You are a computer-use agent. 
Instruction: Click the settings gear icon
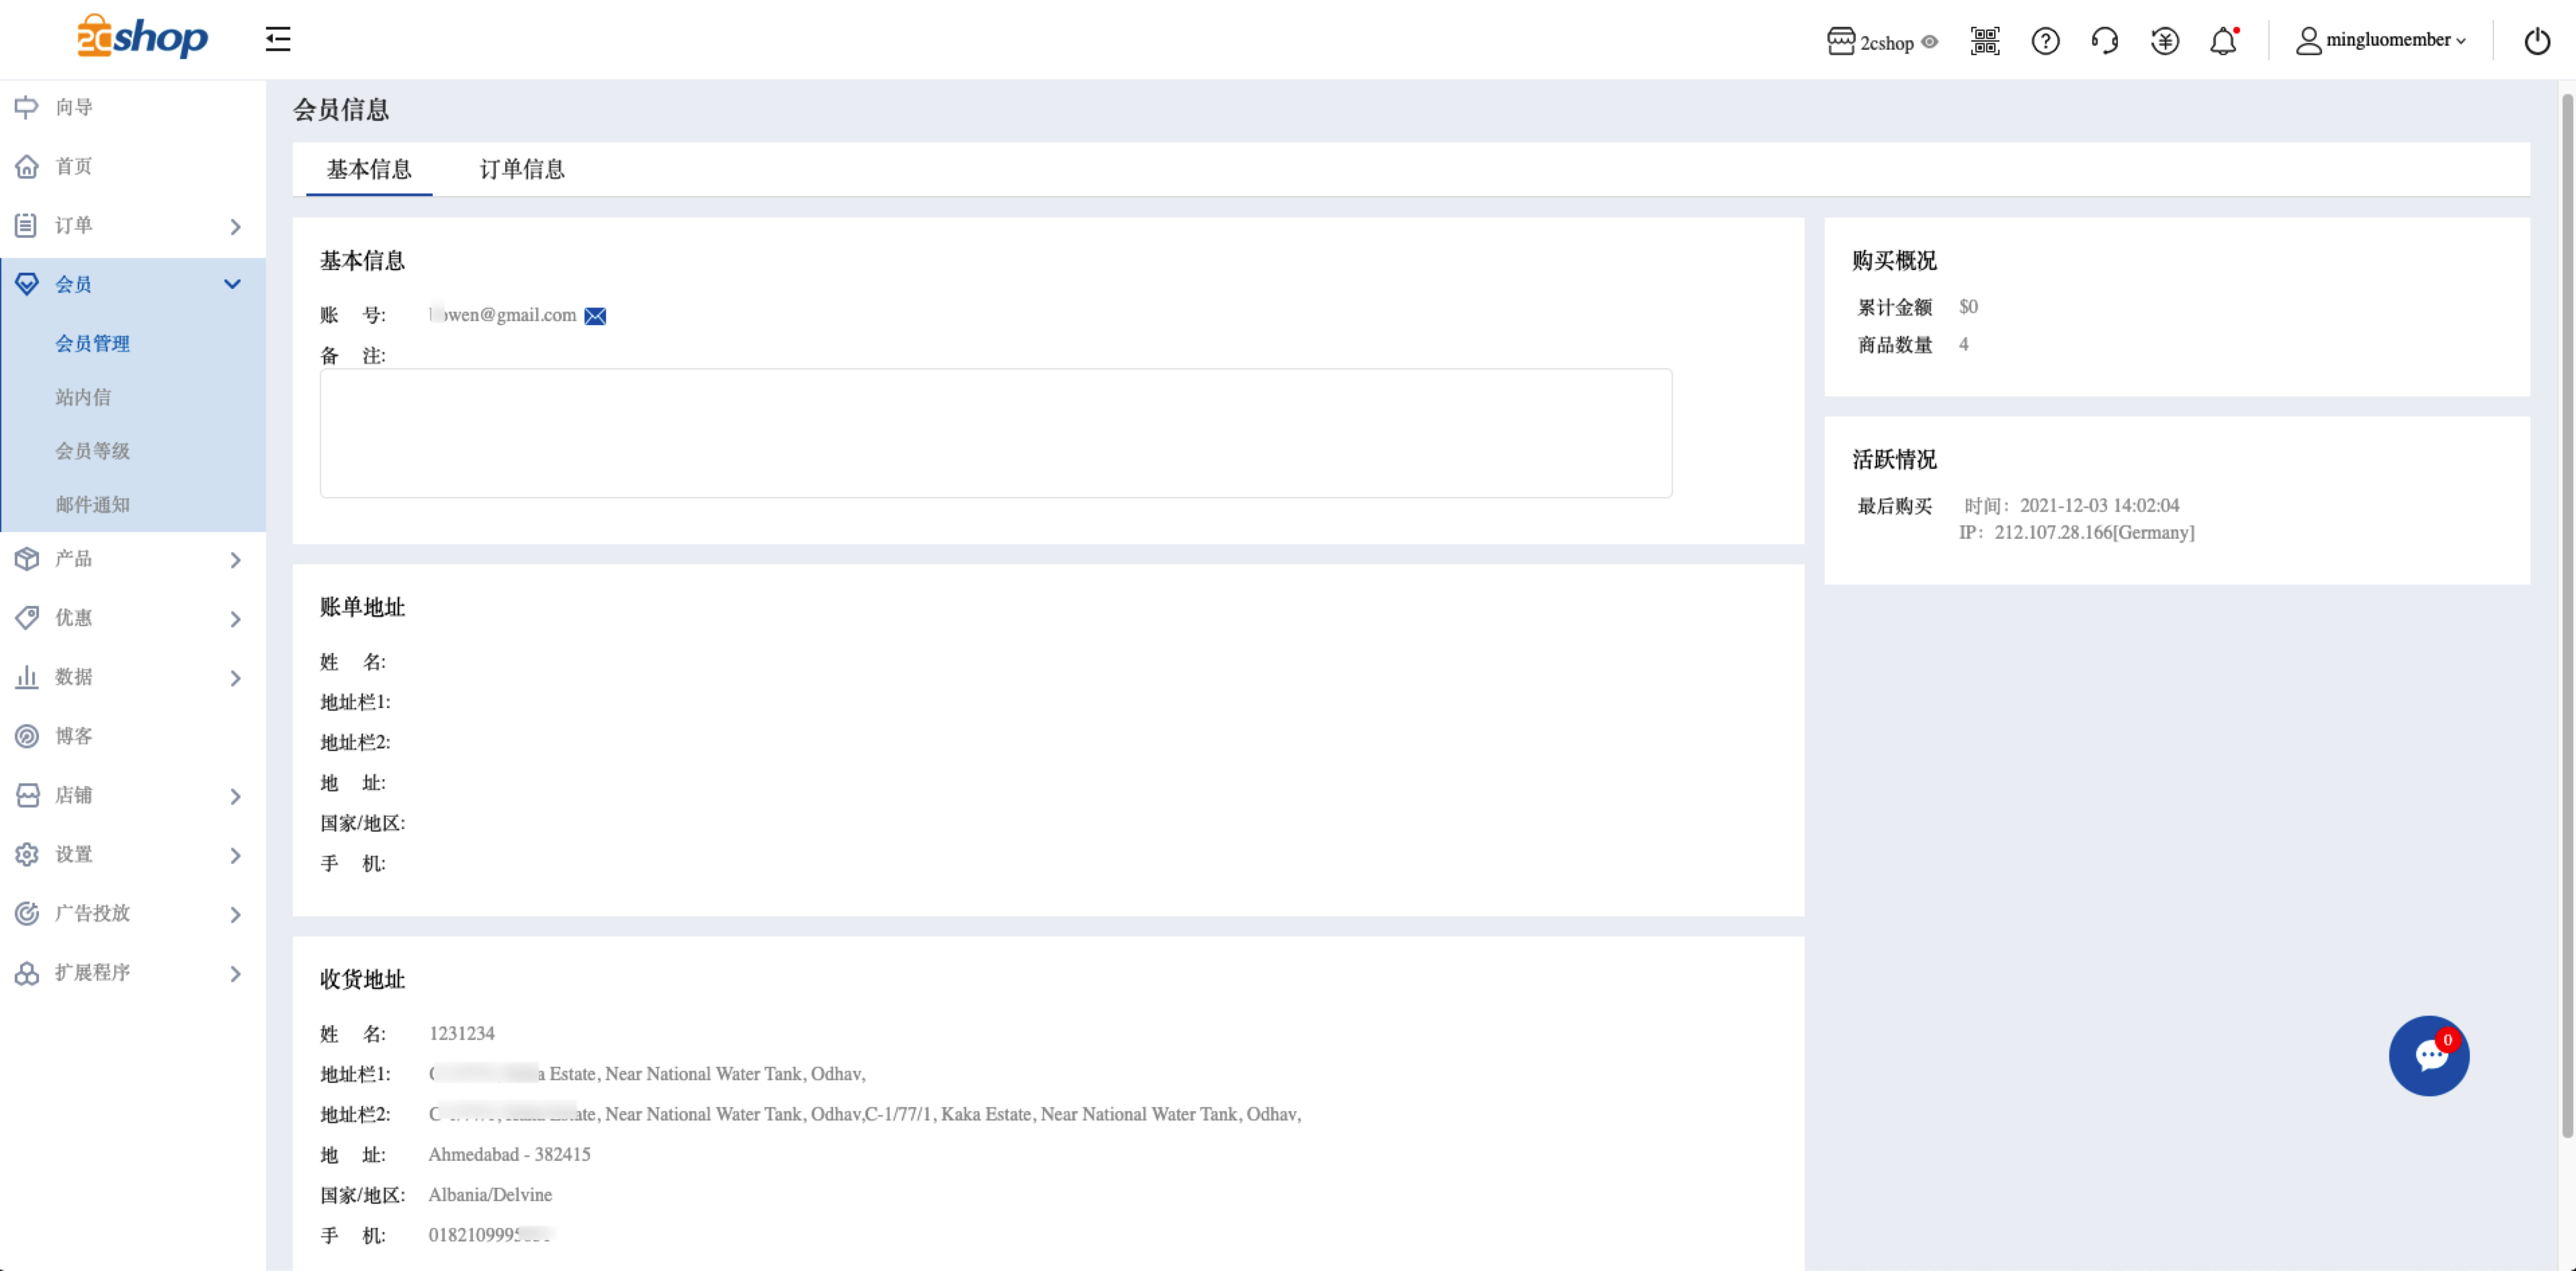(x=27, y=854)
